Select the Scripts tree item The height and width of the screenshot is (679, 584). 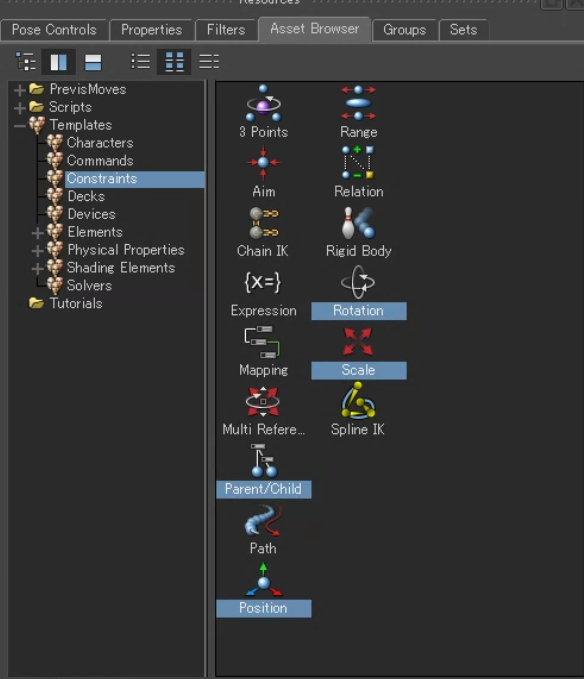[x=70, y=107]
